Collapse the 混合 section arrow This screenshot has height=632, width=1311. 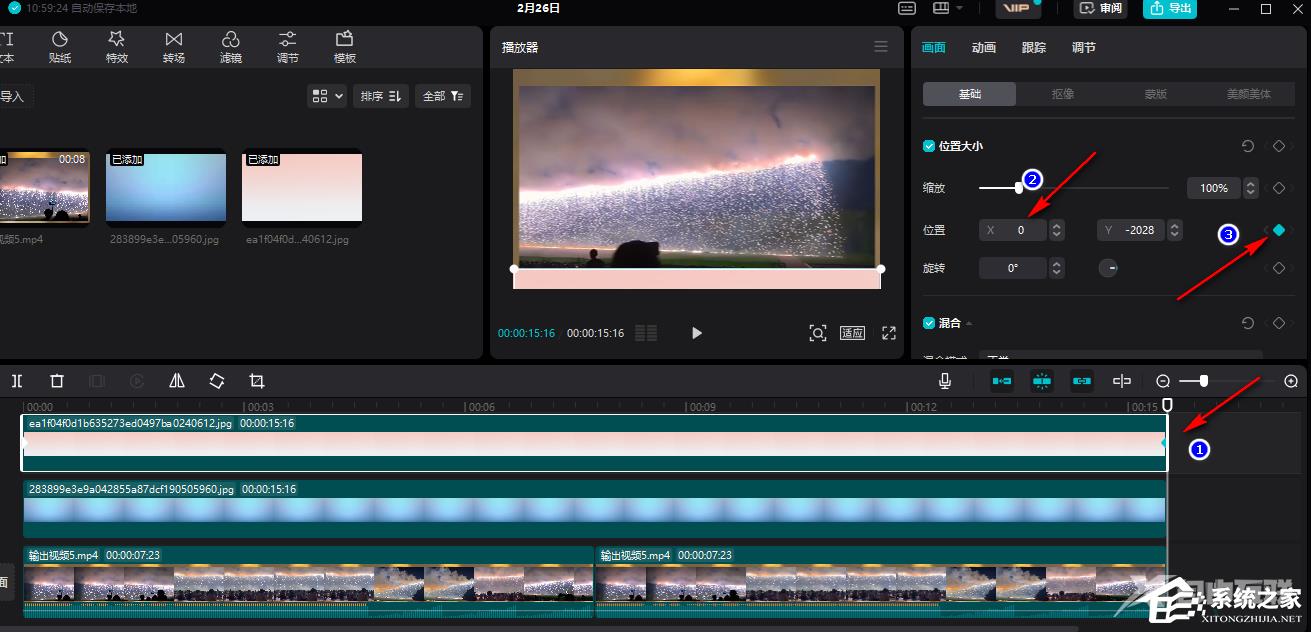click(969, 323)
